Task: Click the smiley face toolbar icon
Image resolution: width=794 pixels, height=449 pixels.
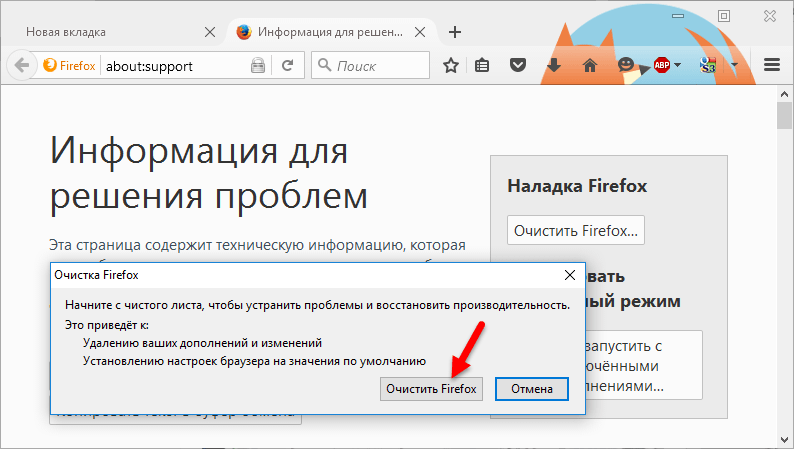Action: [x=626, y=65]
